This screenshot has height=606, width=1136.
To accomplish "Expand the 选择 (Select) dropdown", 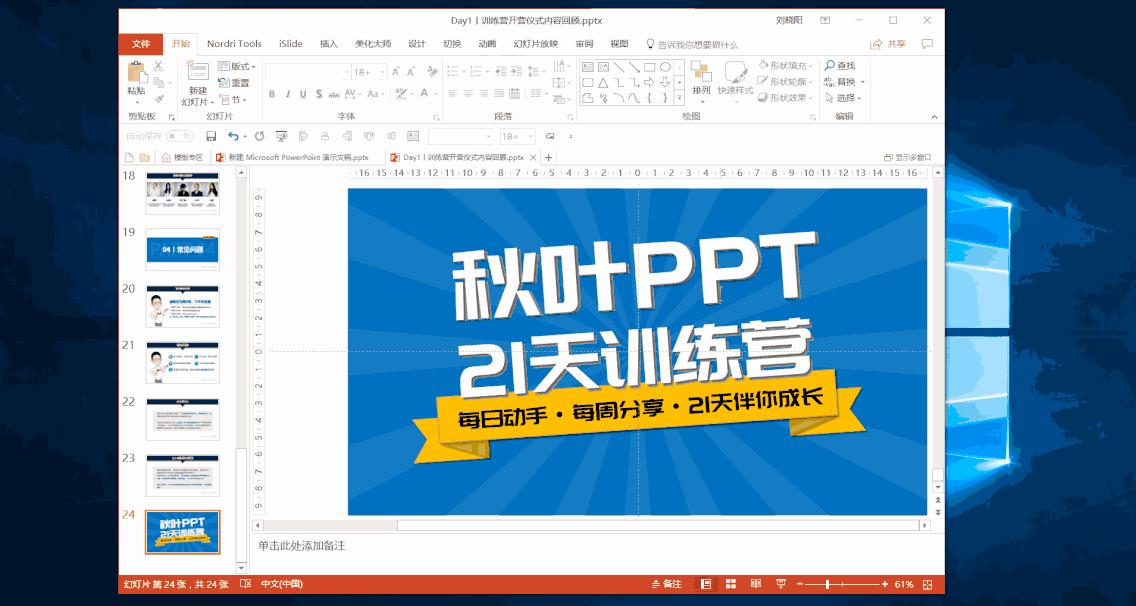I will point(847,98).
